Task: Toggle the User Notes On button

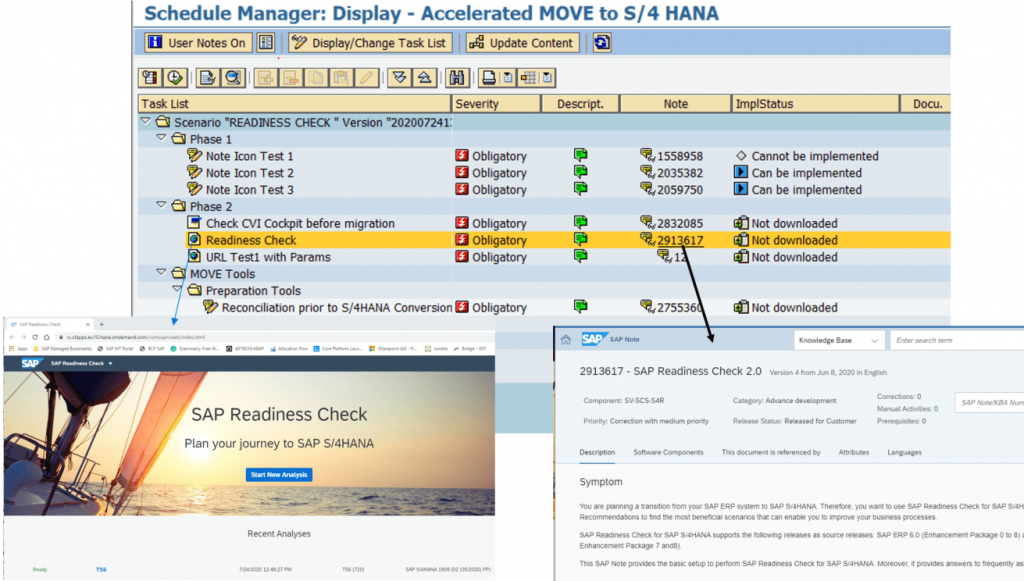Action: click(x=198, y=42)
